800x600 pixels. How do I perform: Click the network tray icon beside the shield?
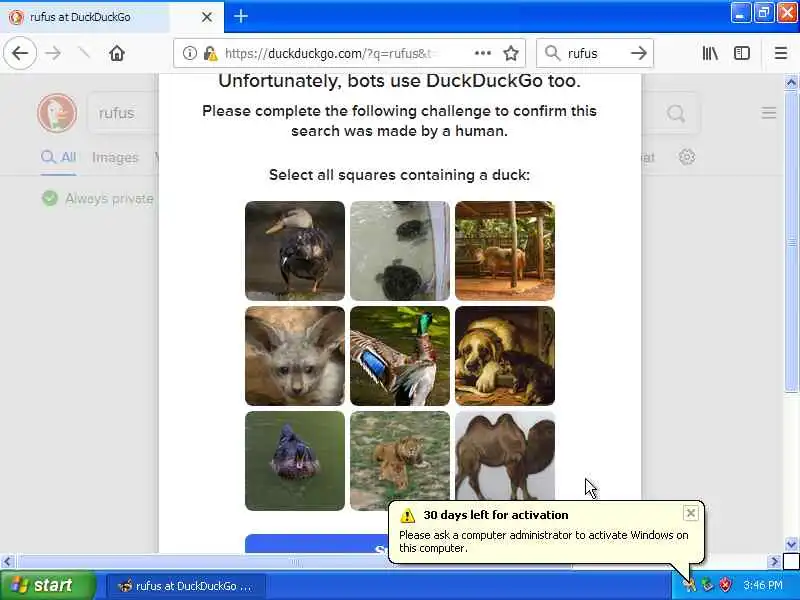(x=707, y=585)
